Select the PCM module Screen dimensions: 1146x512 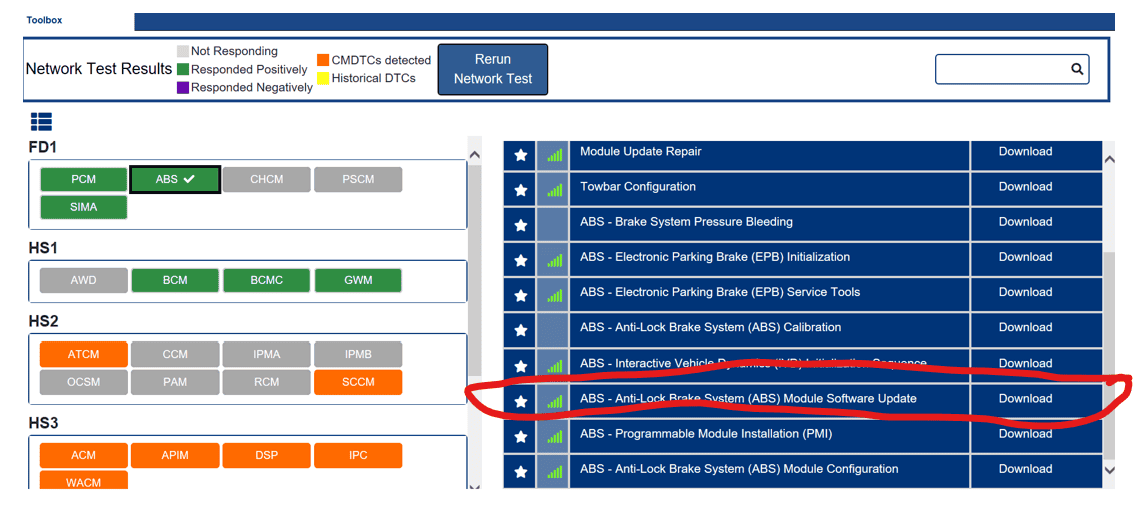pyautogui.click(x=83, y=179)
